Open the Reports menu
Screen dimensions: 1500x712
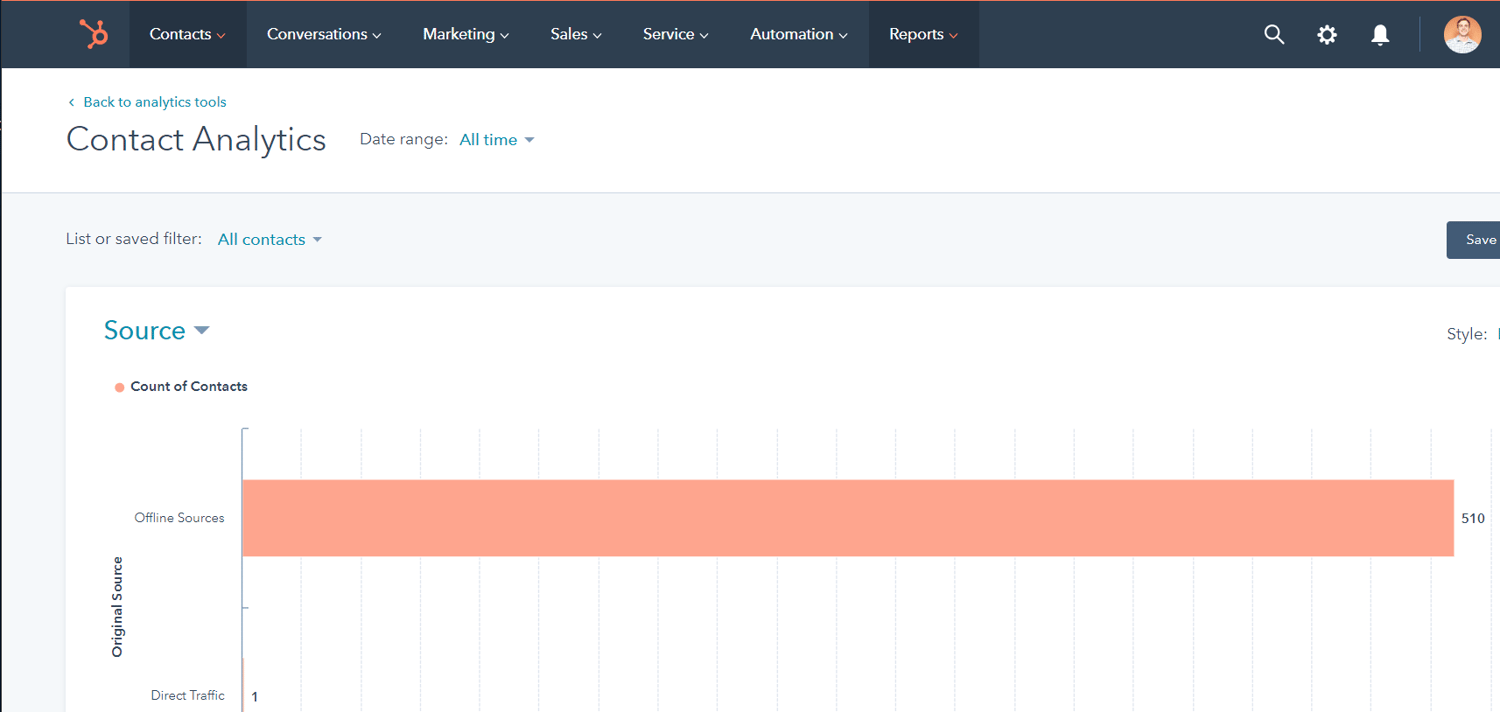click(x=922, y=34)
